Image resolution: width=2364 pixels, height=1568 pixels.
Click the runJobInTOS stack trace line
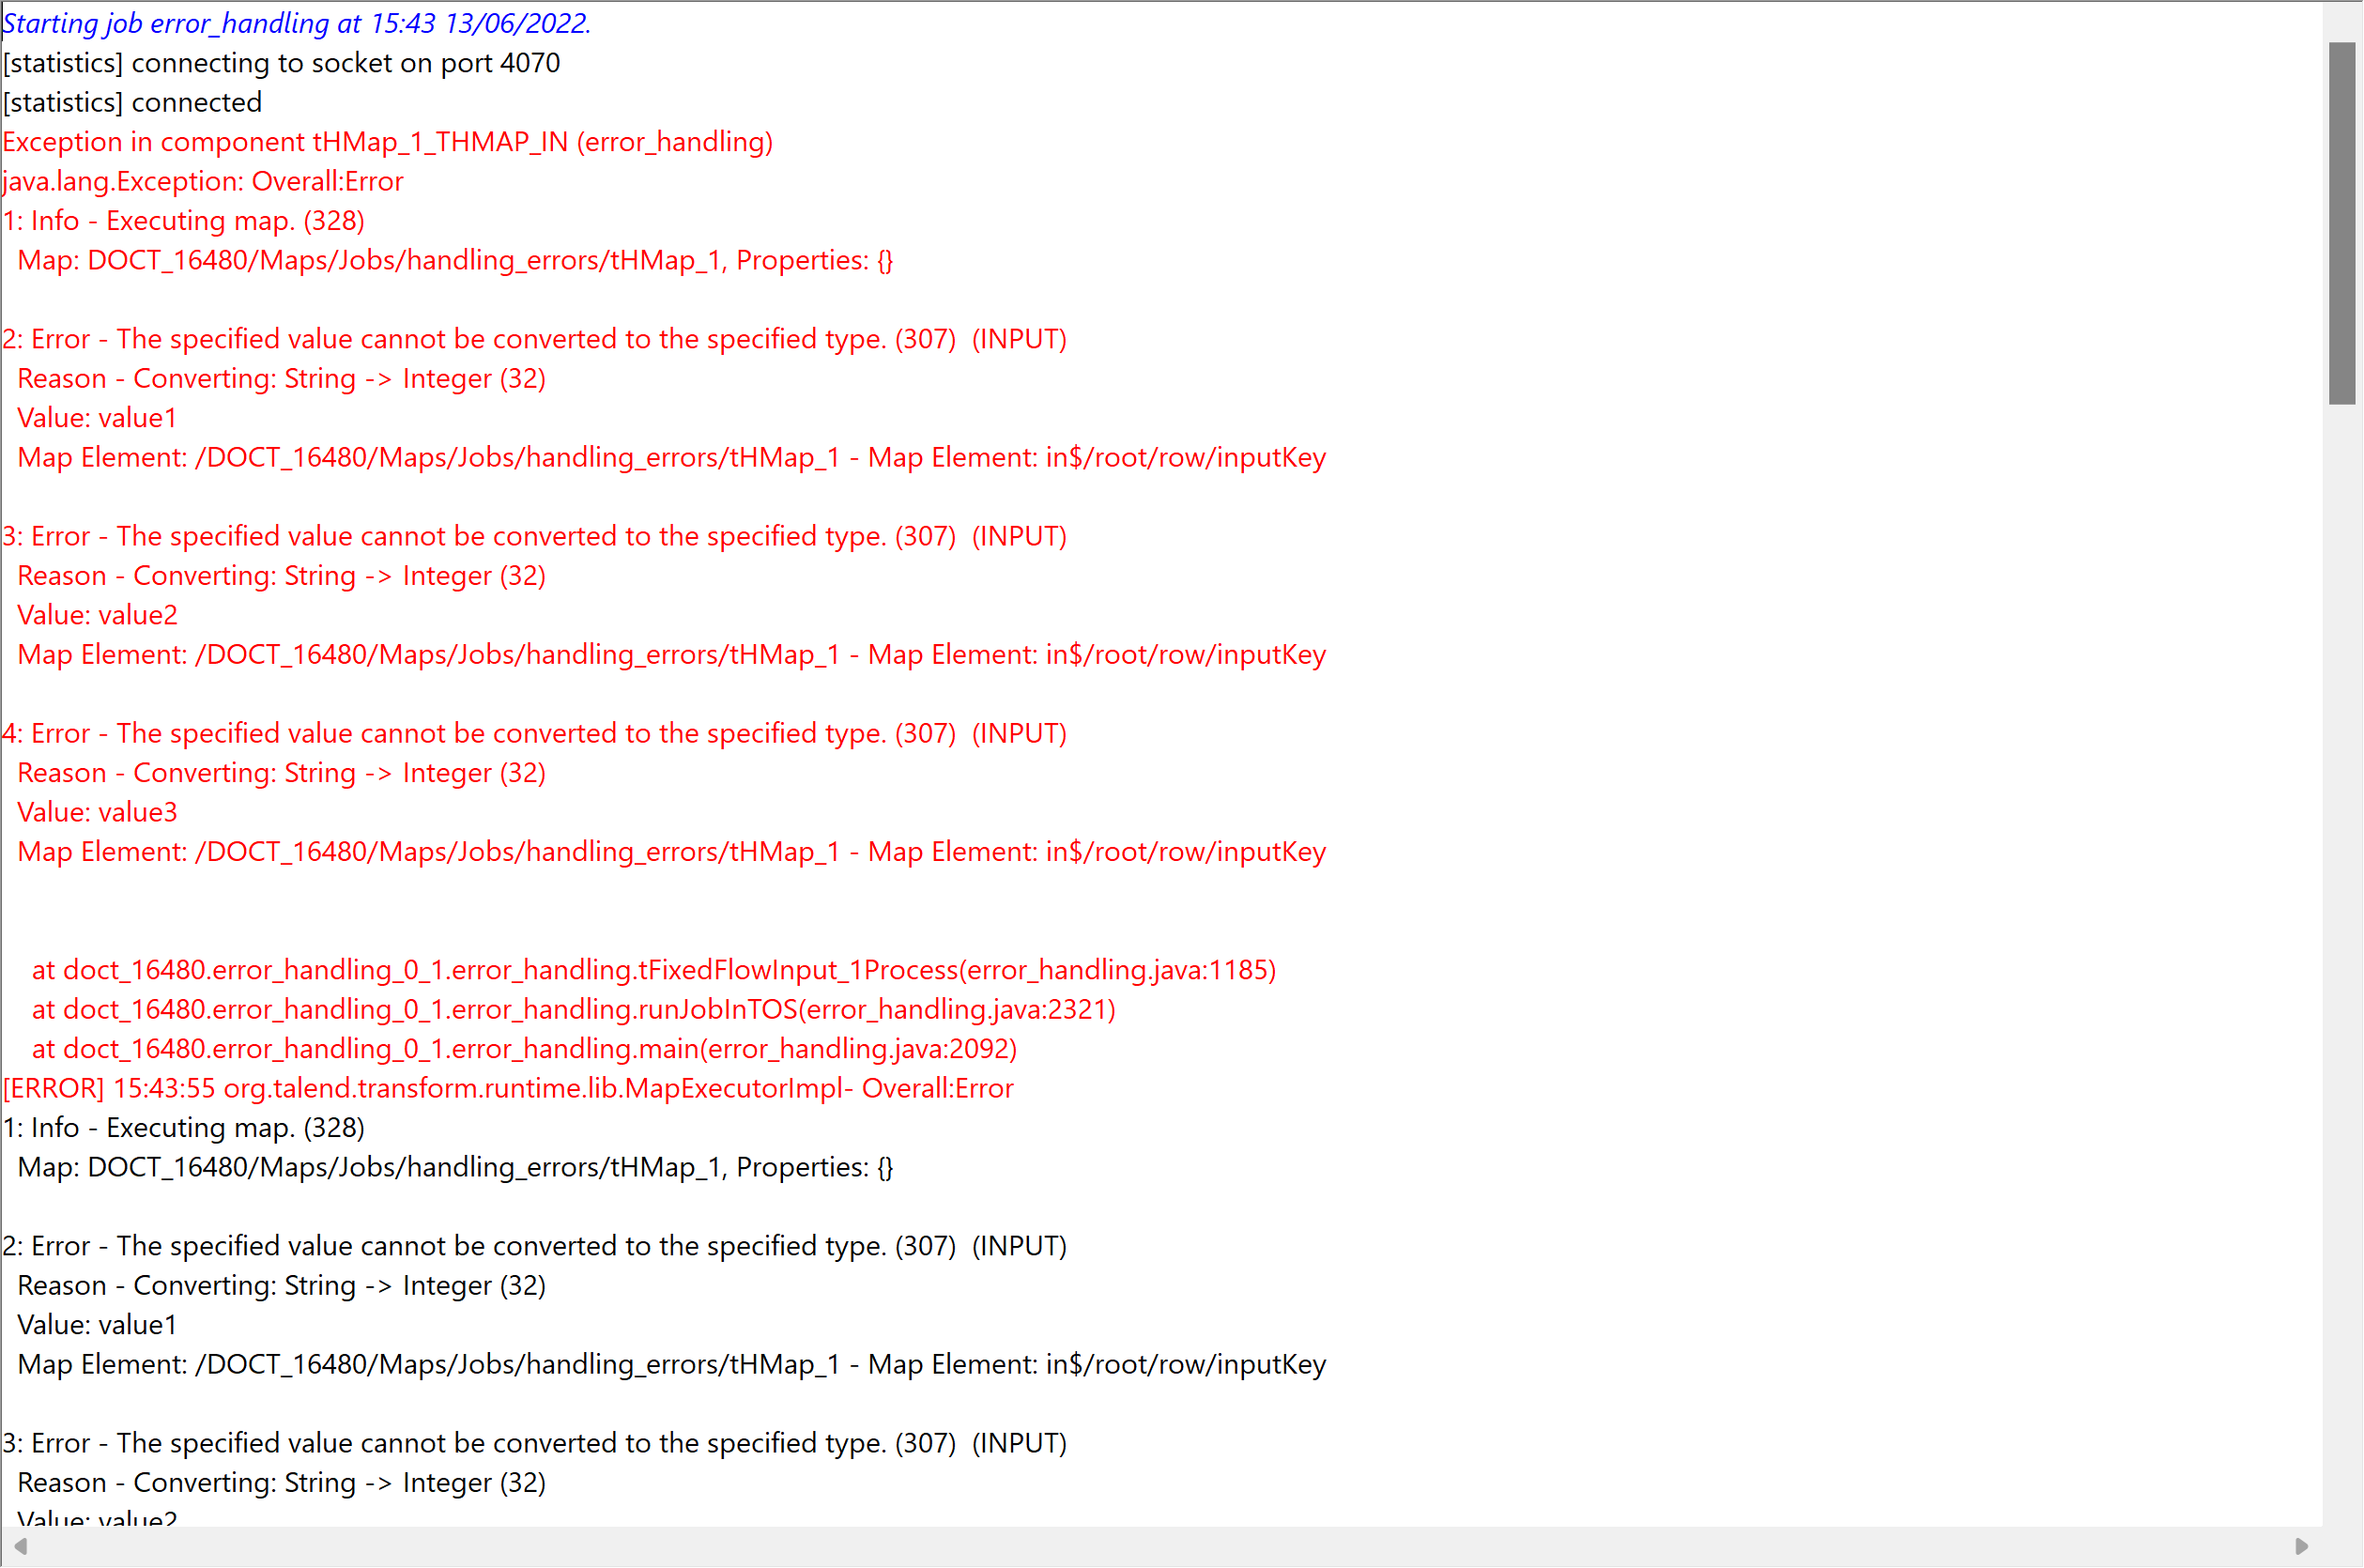(574, 1009)
